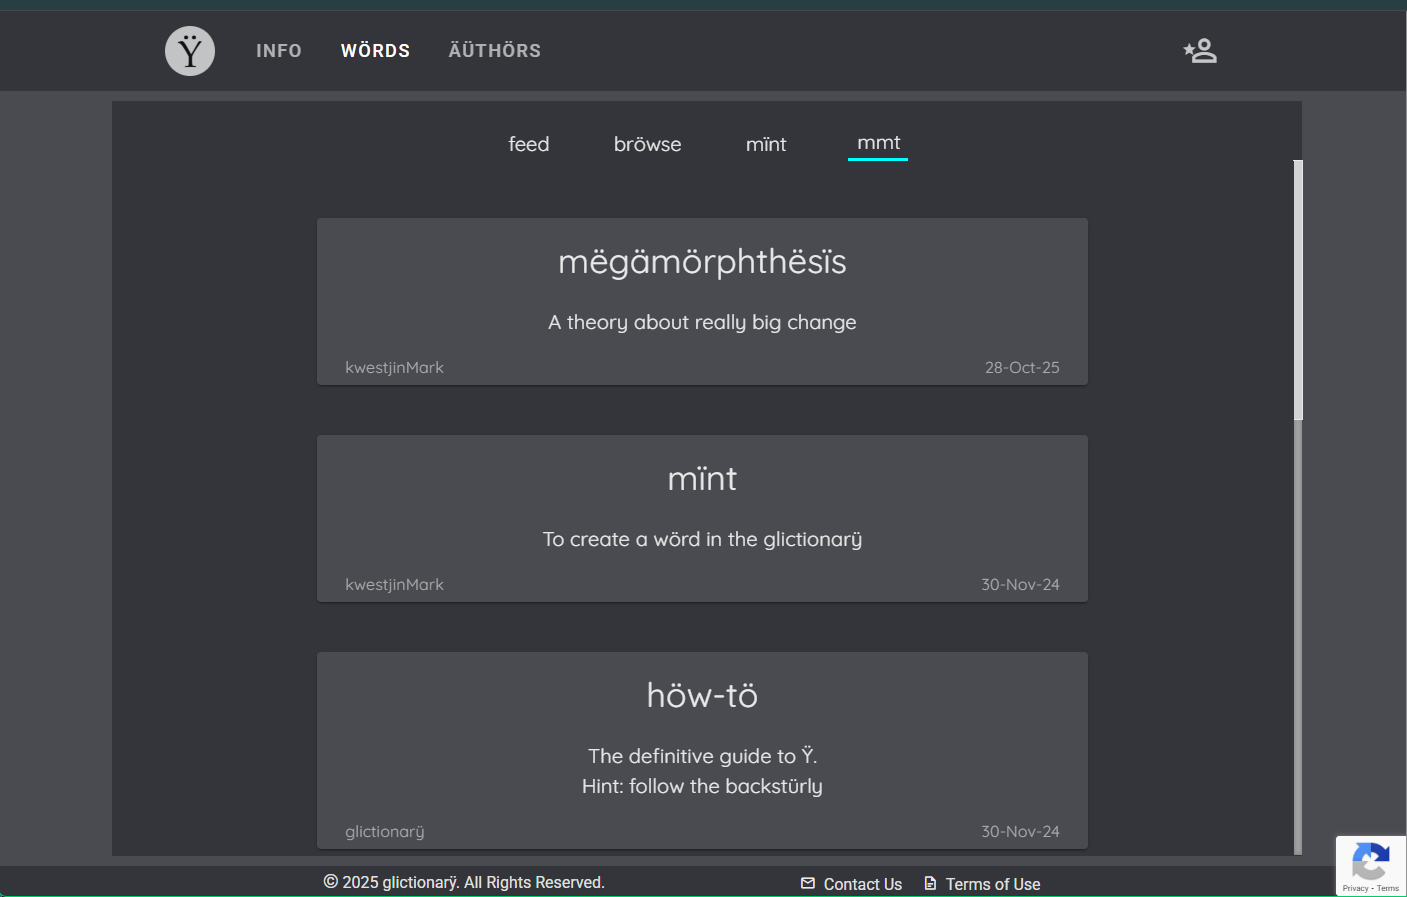1407x897 pixels.
Task: Open the Terms of Use page
Action: coord(992,884)
